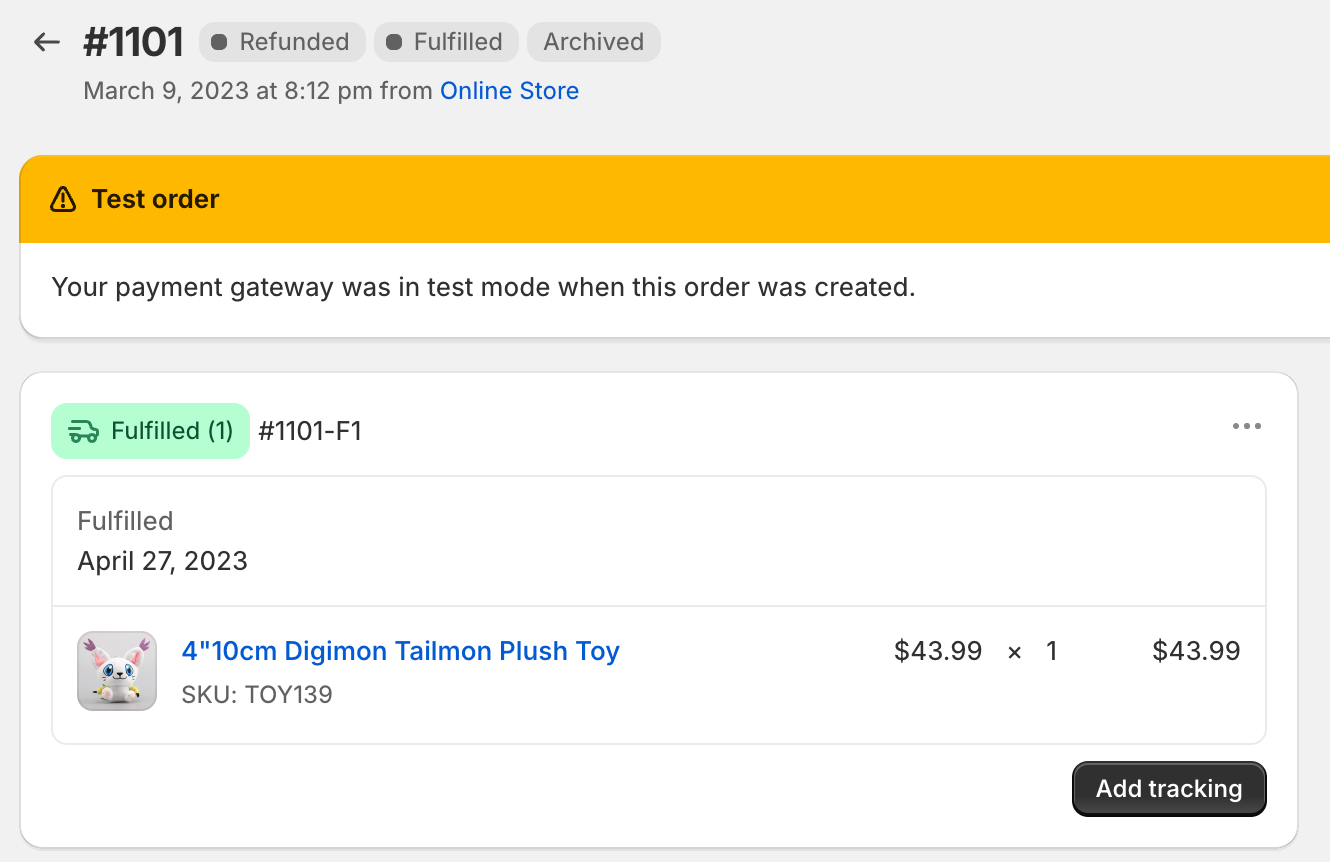
Task: Click the Add tracking button
Action: coord(1168,789)
